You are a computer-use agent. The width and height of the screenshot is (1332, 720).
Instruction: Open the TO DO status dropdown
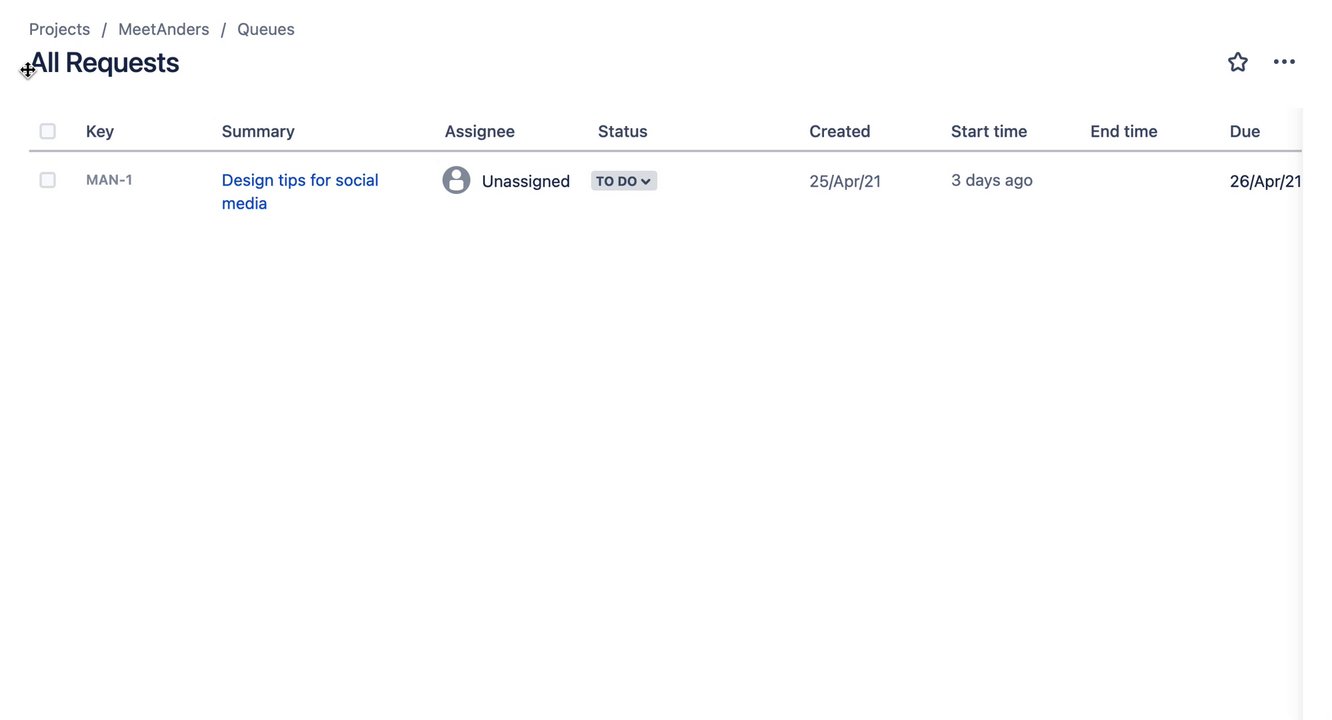coord(624,181)
